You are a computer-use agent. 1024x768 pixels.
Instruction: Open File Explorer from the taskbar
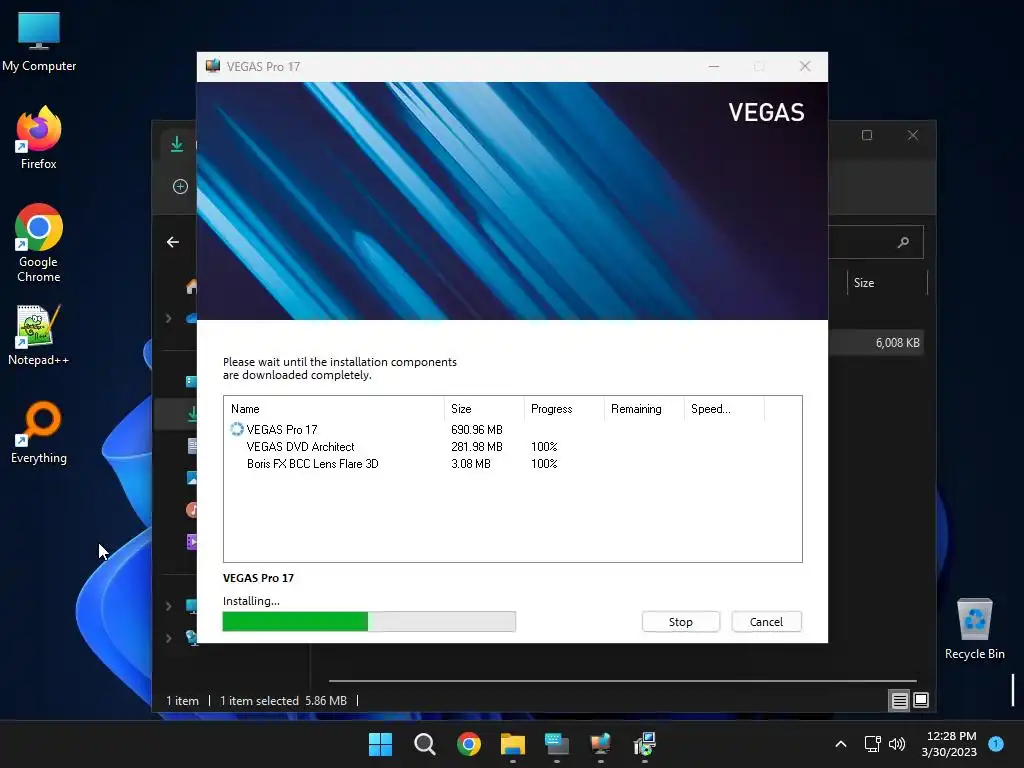point(513,744)
